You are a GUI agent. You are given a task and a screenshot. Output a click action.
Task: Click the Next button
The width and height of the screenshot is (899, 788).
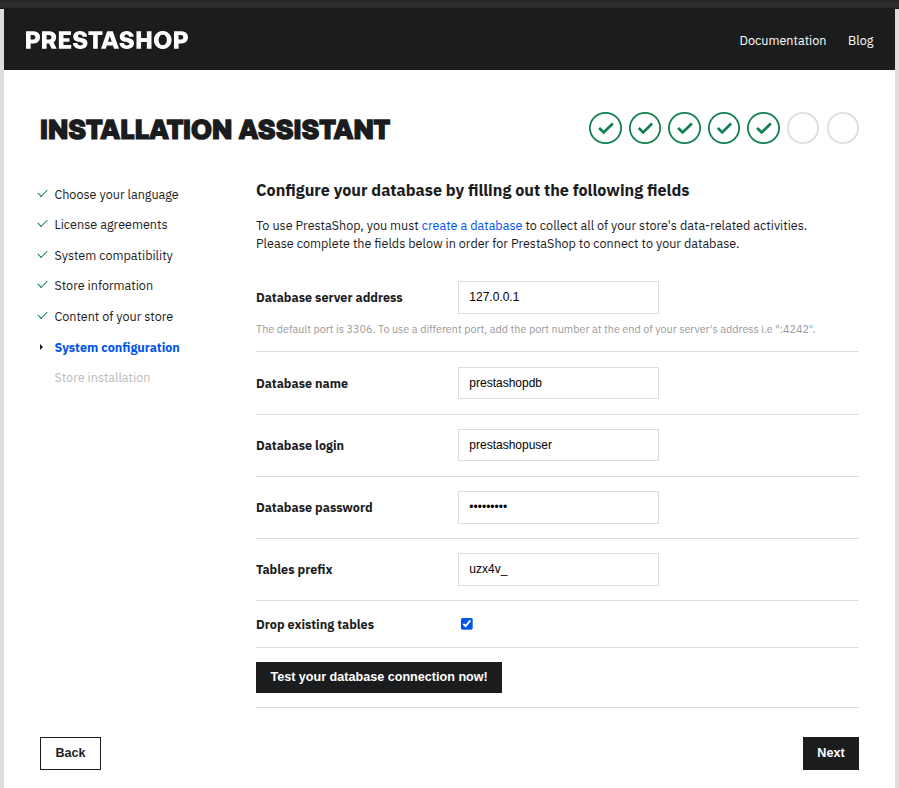(830, 753)
